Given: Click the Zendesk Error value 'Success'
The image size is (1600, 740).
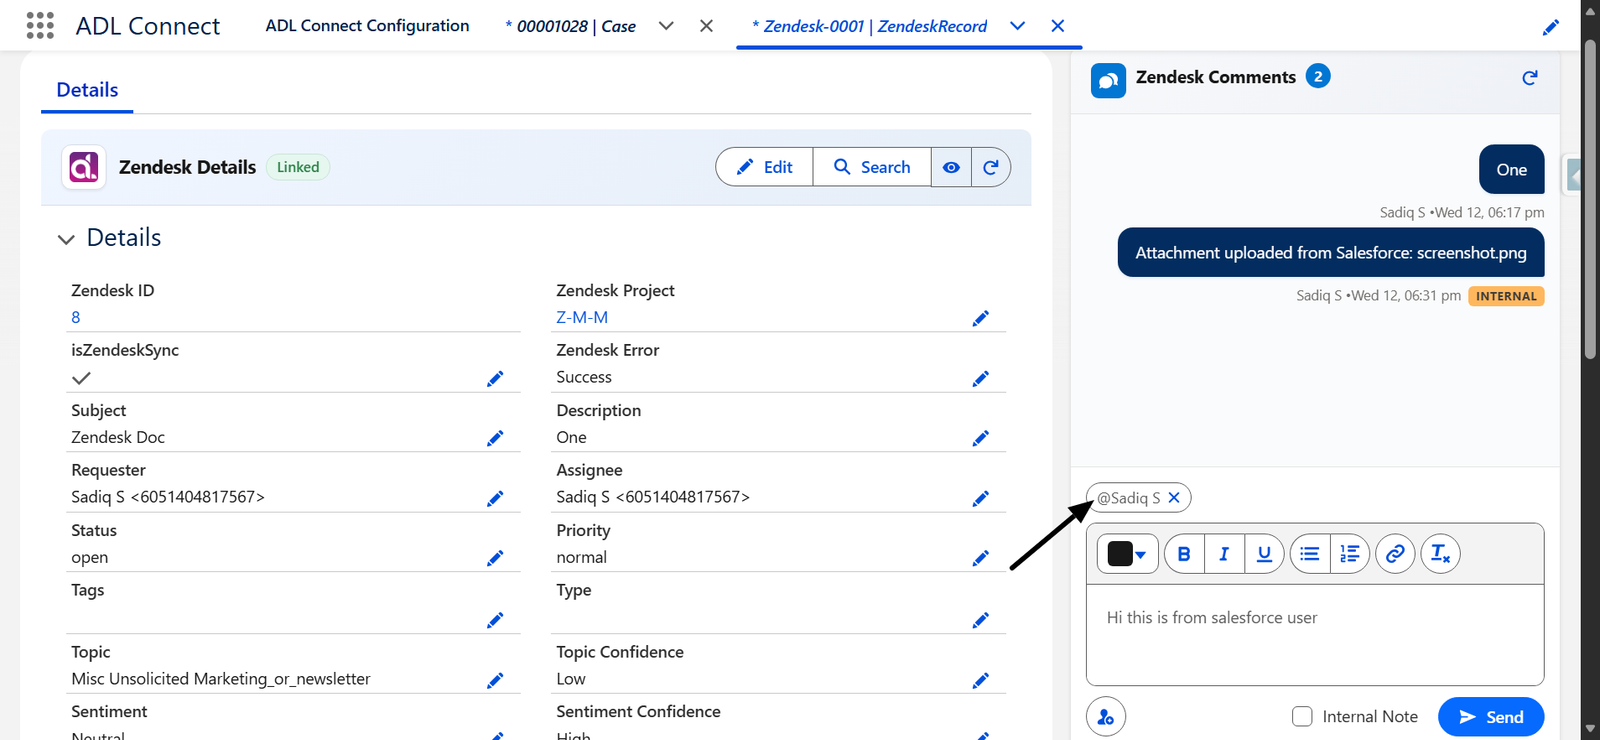Looking at the screenshot, I should pos(584,377).
